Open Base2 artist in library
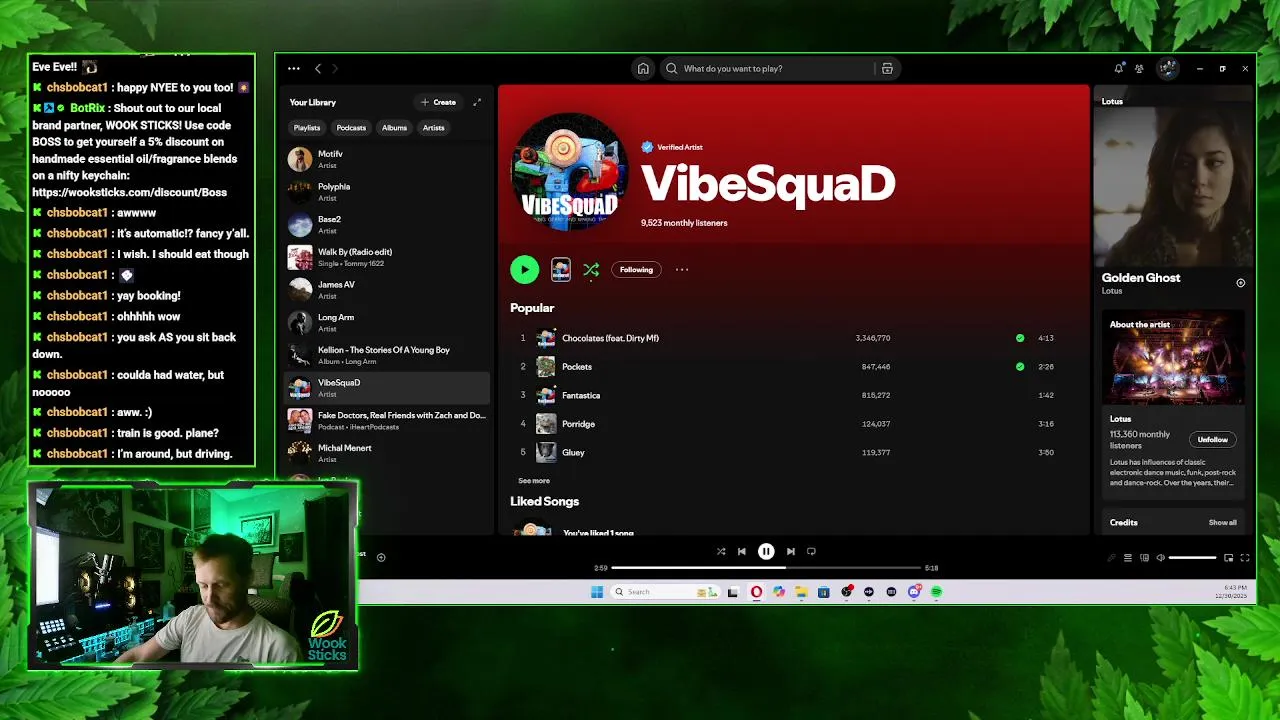This screenshot has width=1280, height=720. point(387,224)
